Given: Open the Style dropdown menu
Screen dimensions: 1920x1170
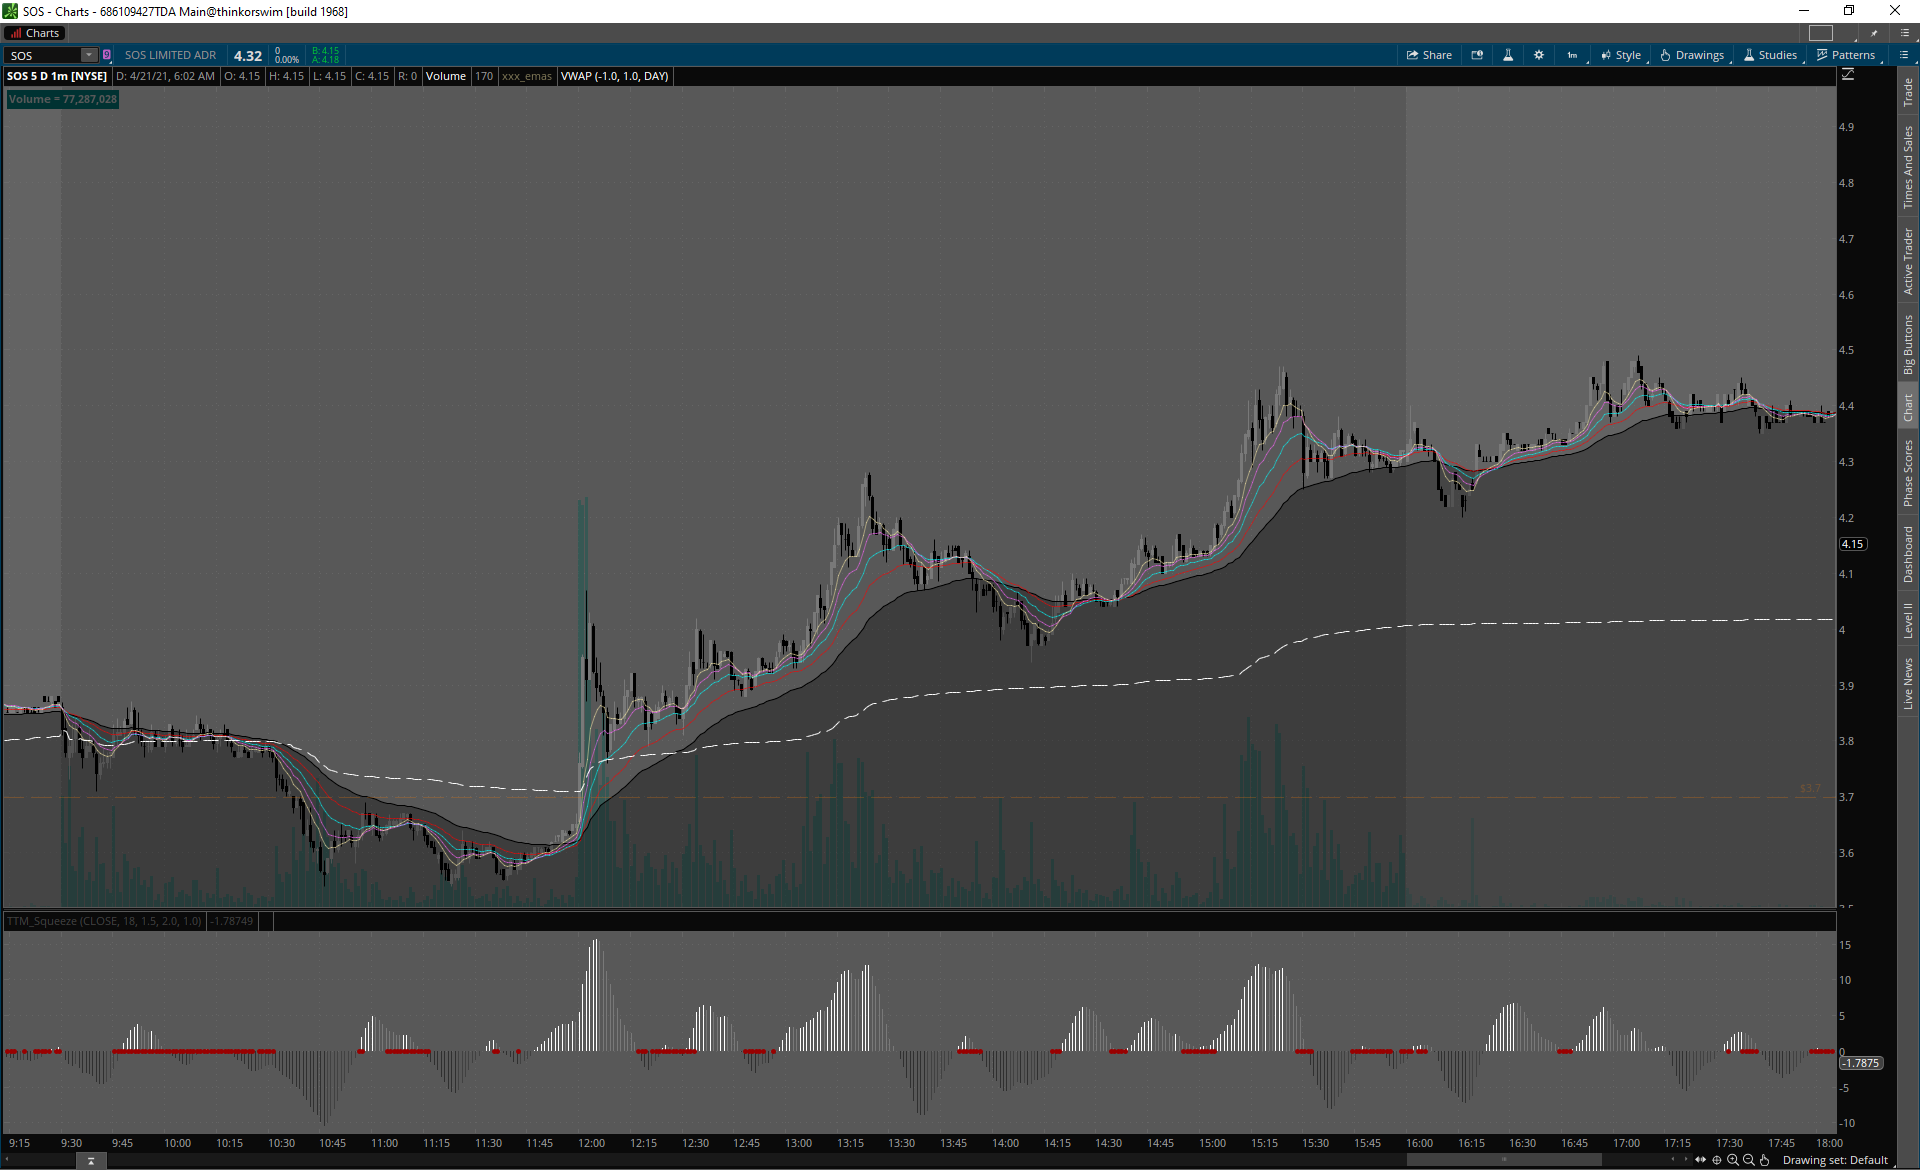Looking at the screenshot, I should pyautogui.click(x=1621, y=55).
